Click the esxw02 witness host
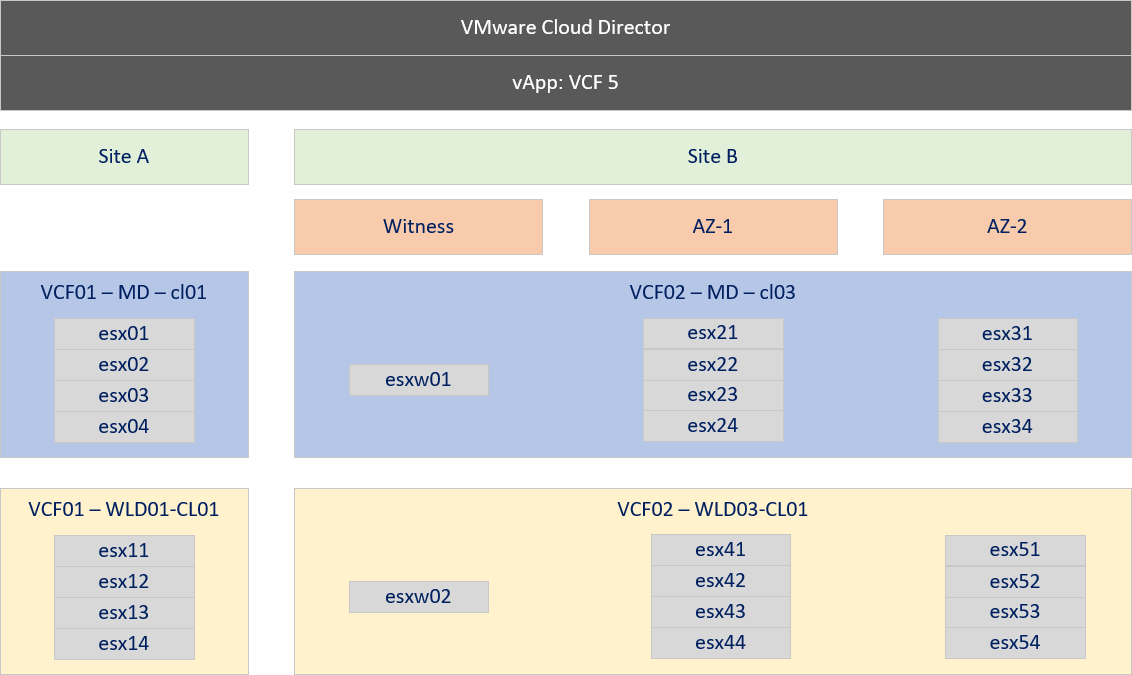 [419, 597]
